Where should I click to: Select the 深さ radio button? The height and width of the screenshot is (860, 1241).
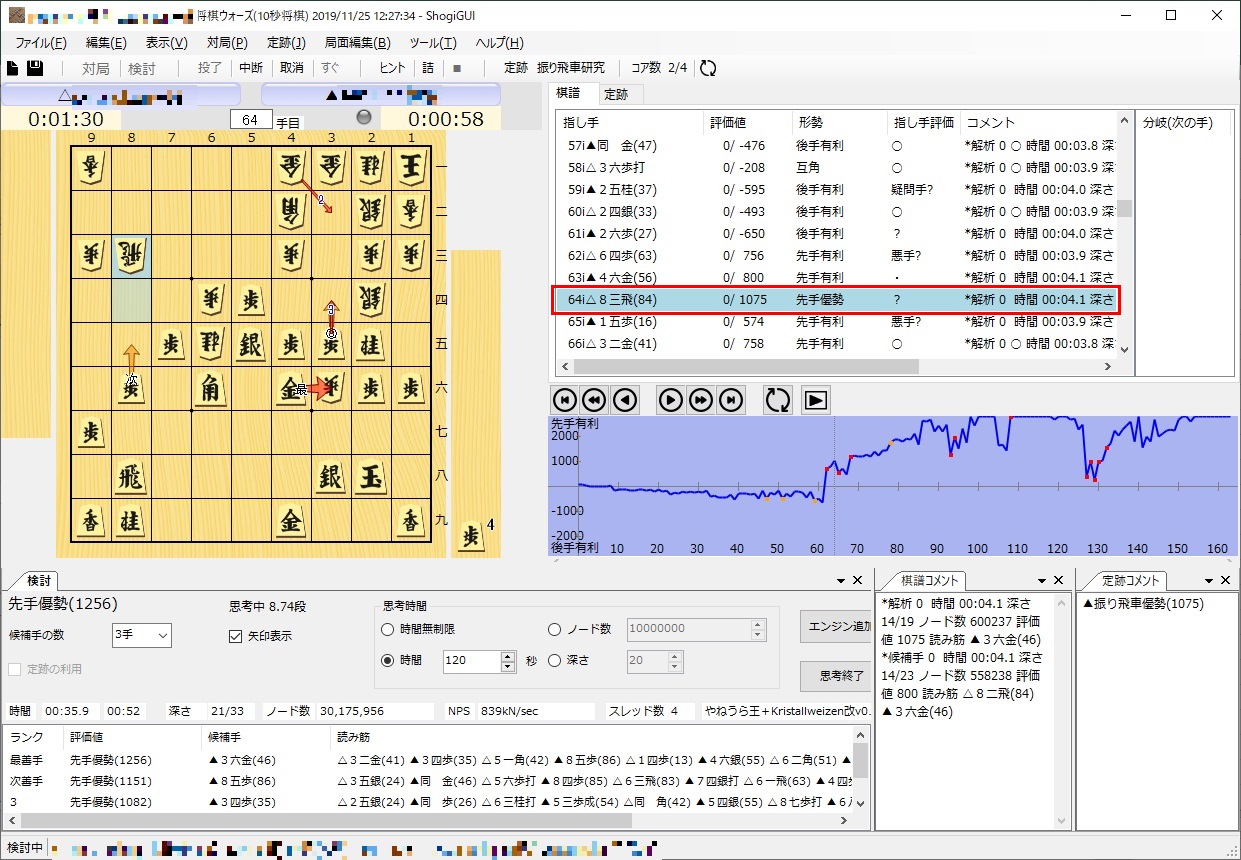coord(555,660)
